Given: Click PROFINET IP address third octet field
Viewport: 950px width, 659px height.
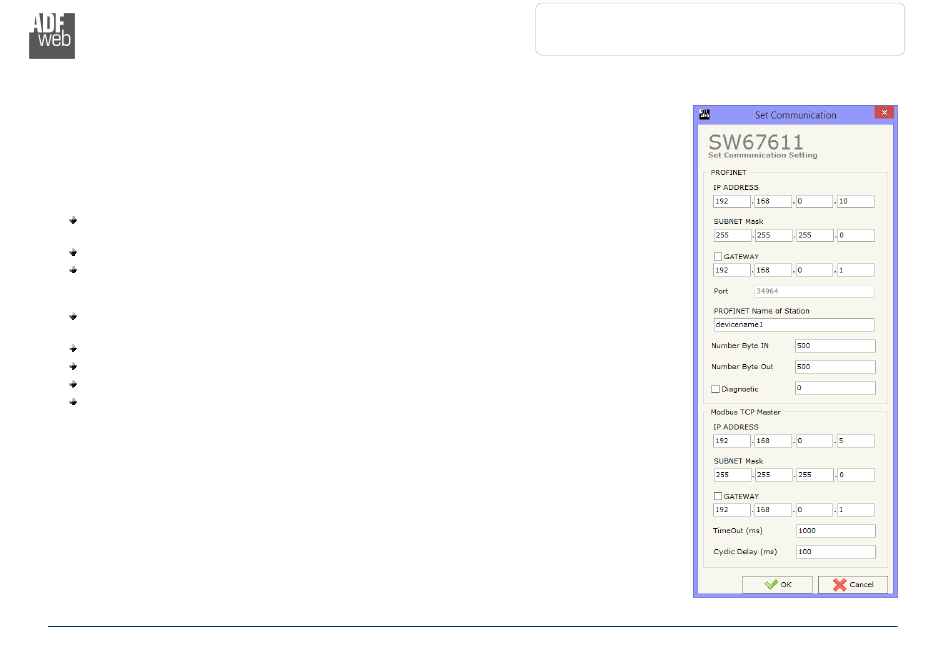Looking at the screenshot, I should point(814,201).
